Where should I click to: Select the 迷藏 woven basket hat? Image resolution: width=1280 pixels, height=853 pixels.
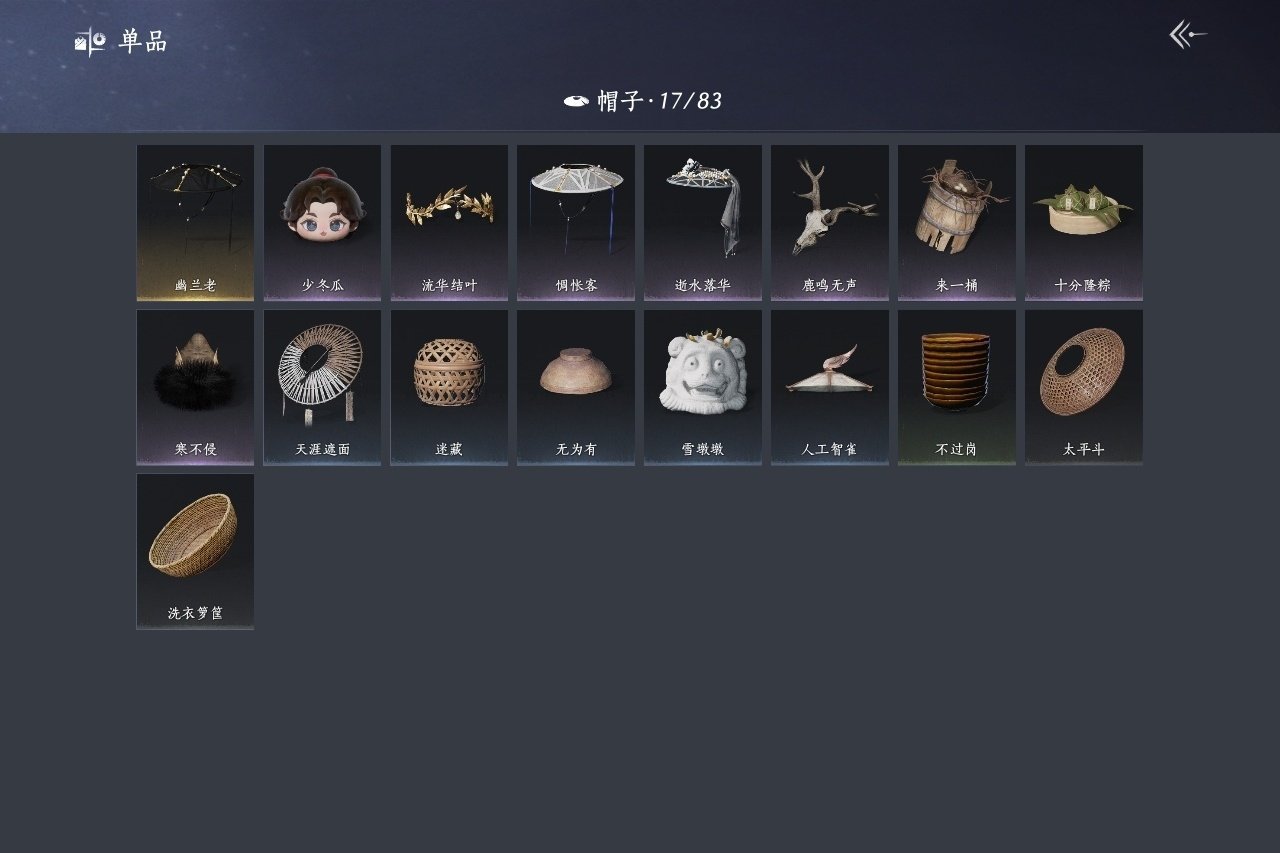pyautogui.click(x=449, y=387)
